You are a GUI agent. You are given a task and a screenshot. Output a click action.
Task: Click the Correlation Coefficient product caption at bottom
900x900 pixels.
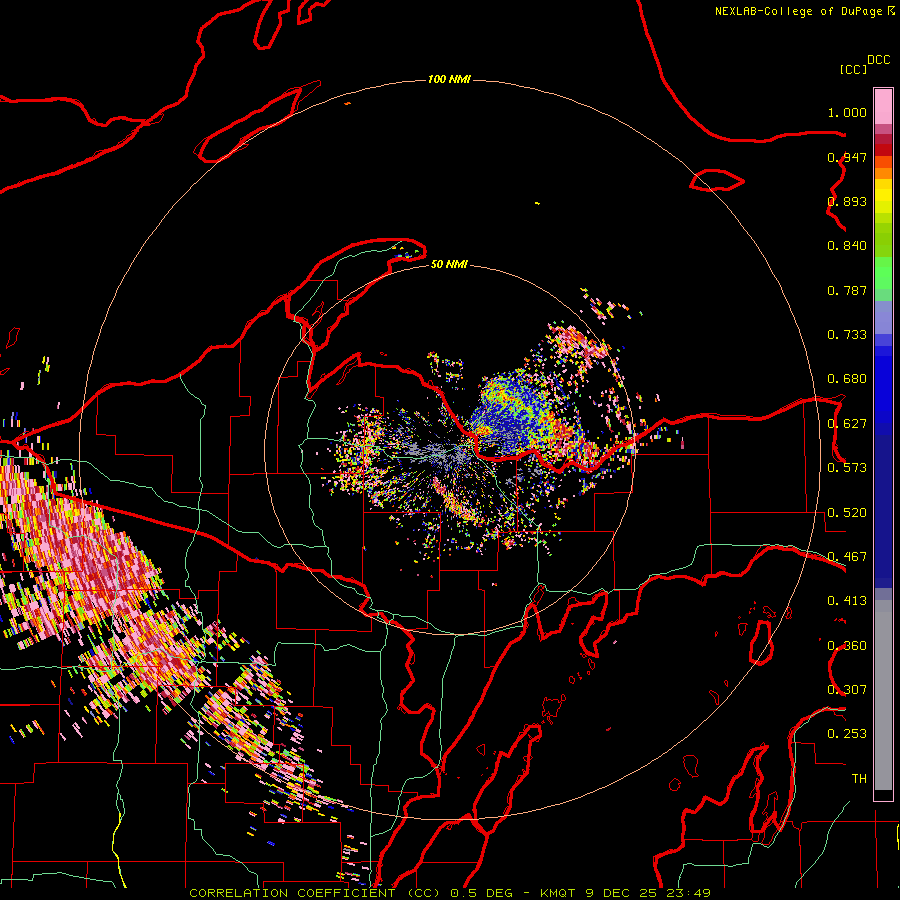point(449,893)
